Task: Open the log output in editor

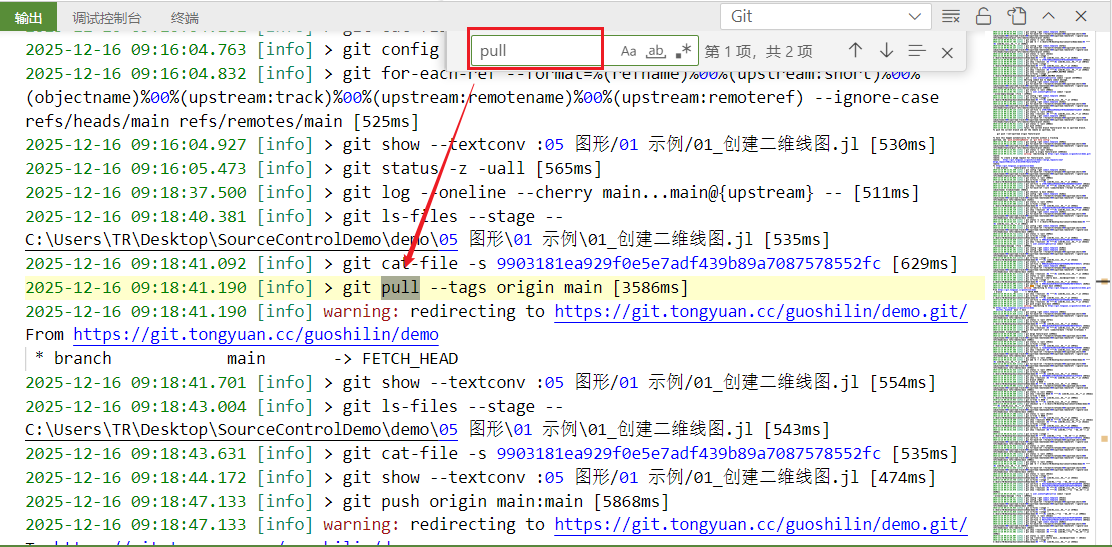Action: tap(1016, 16)
